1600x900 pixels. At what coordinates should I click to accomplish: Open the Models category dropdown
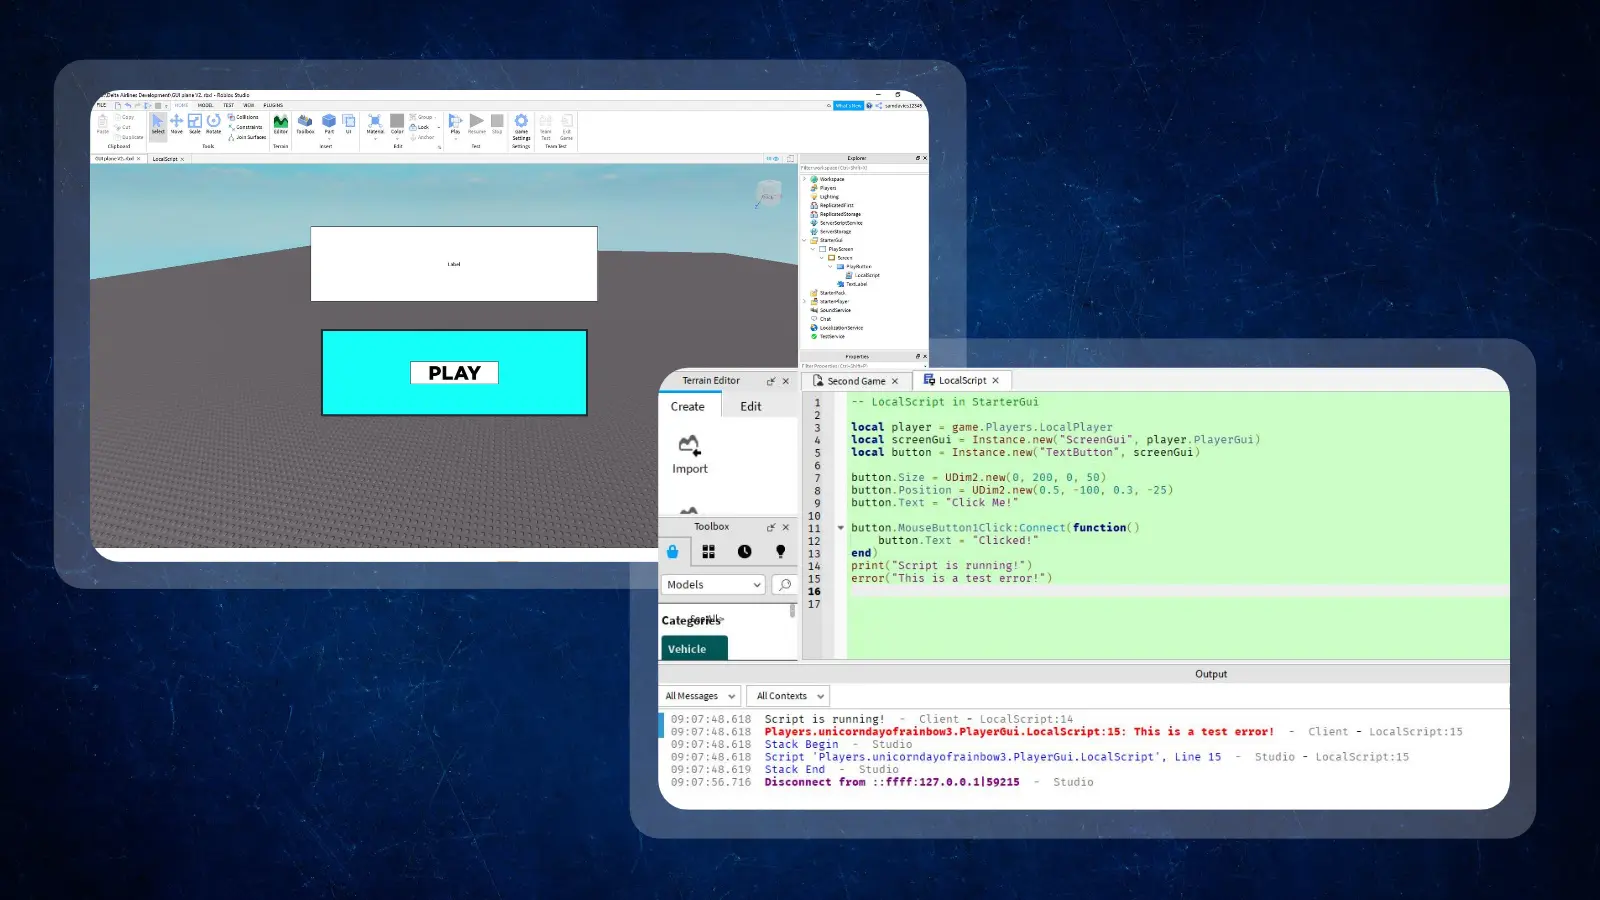click(x=714, y=584)
